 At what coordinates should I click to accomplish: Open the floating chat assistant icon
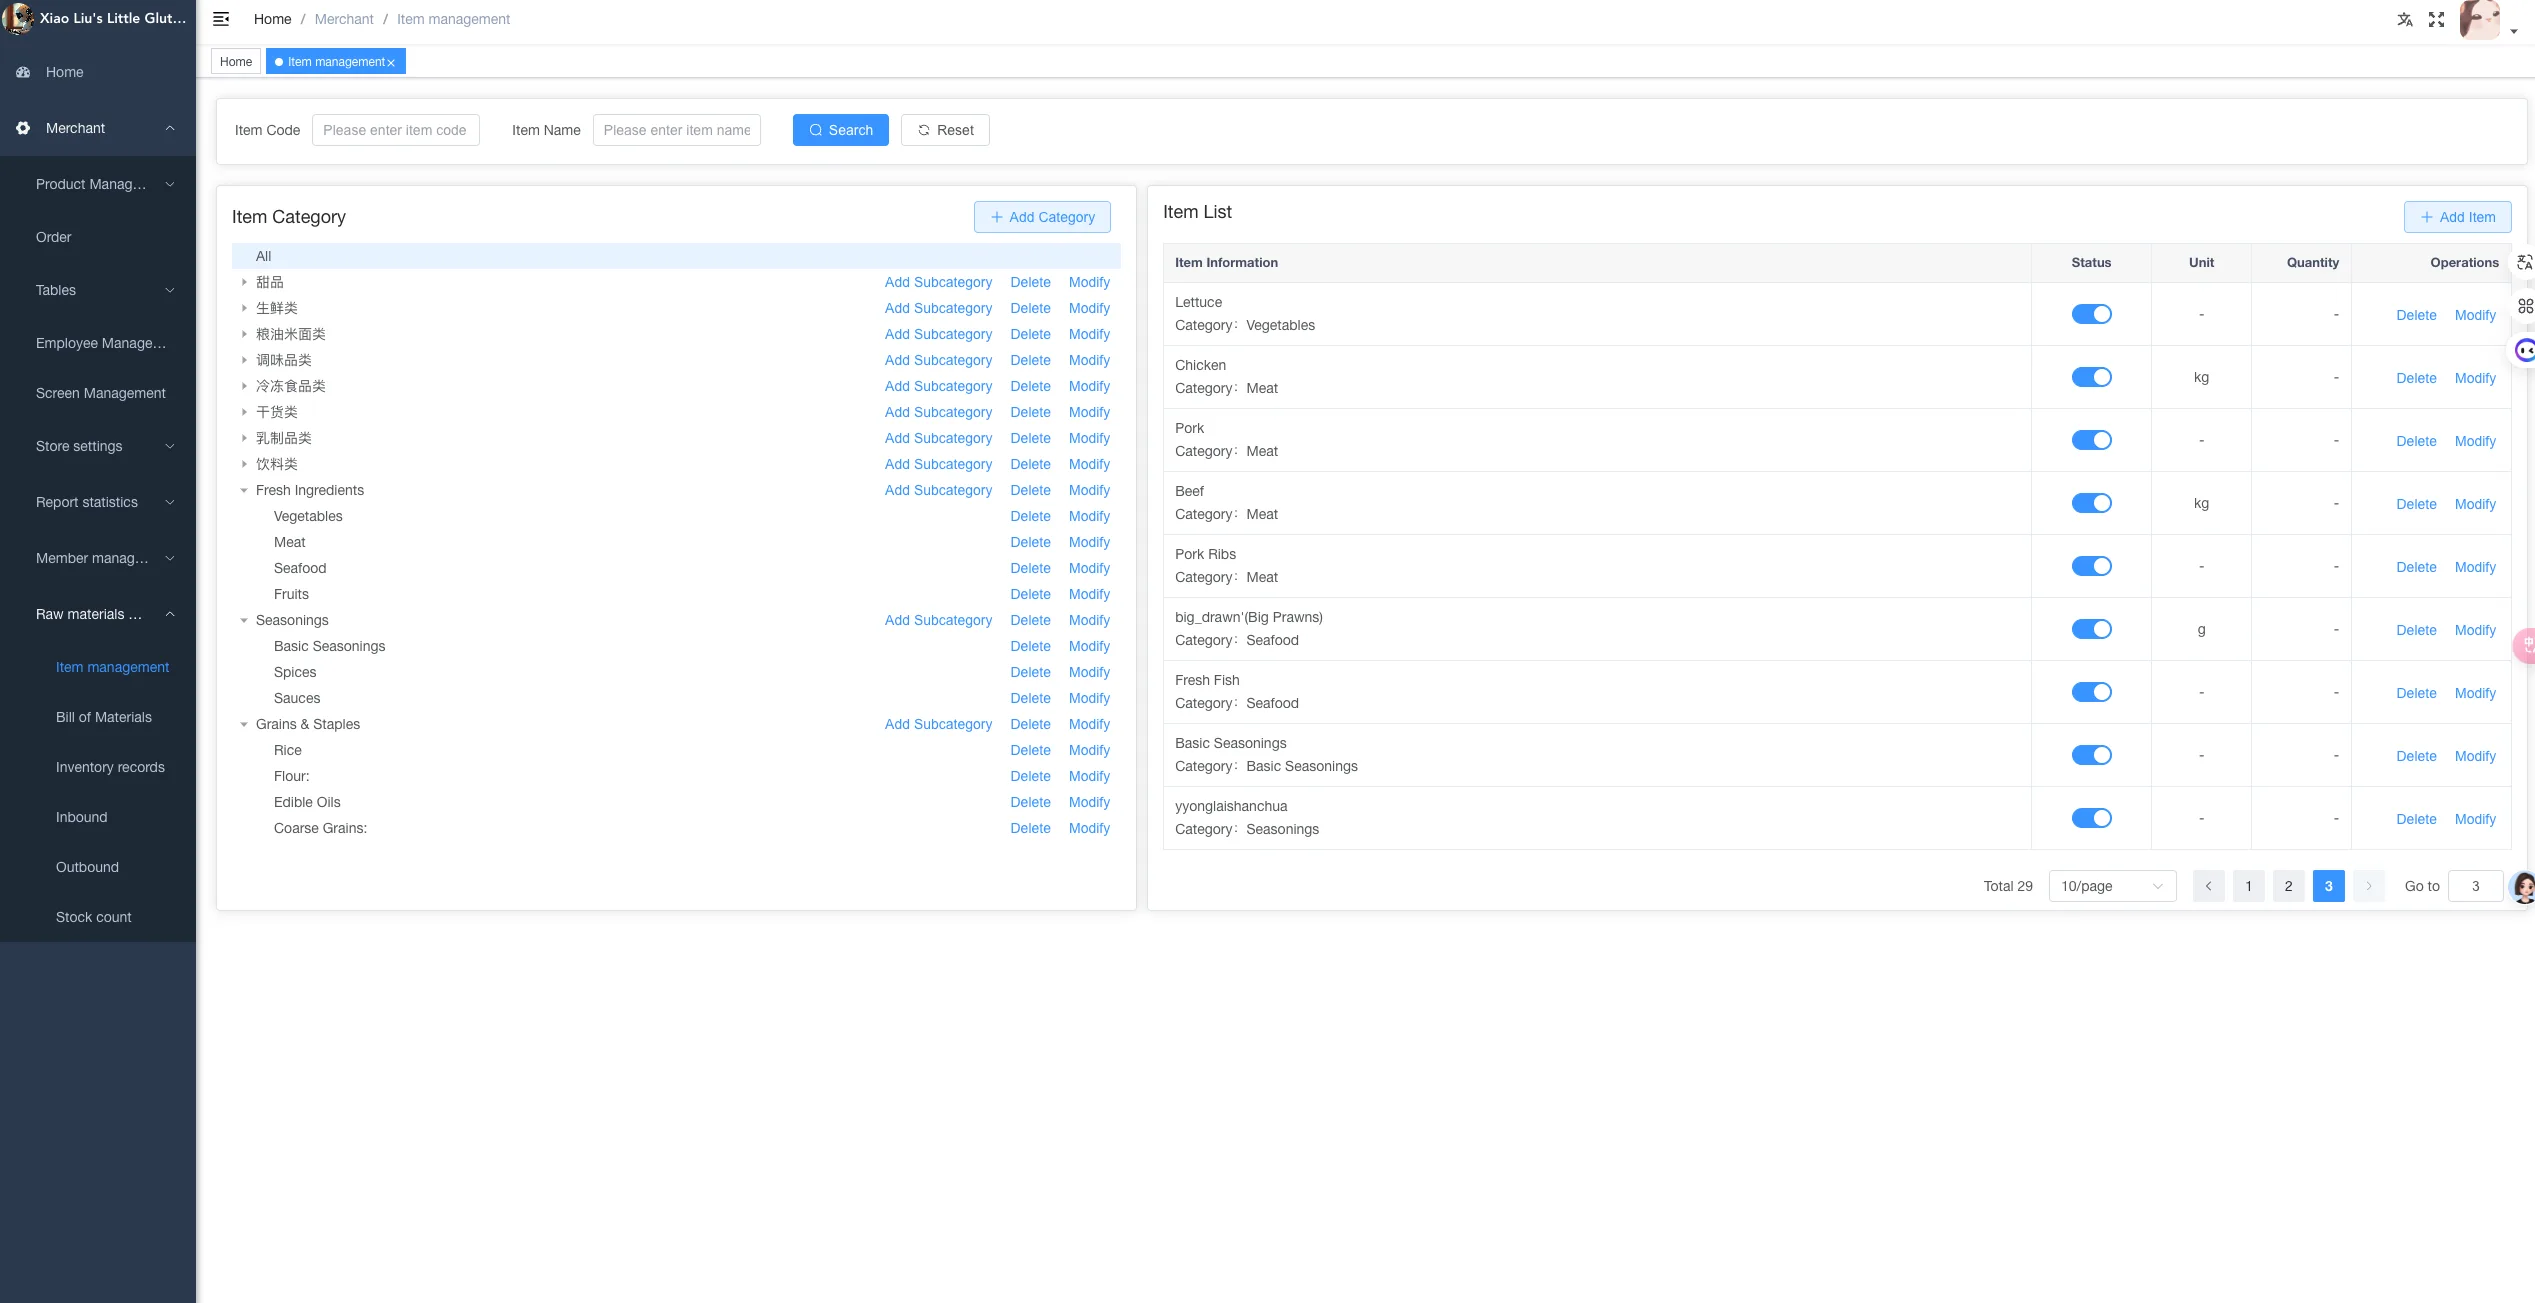click(2525, 351)
